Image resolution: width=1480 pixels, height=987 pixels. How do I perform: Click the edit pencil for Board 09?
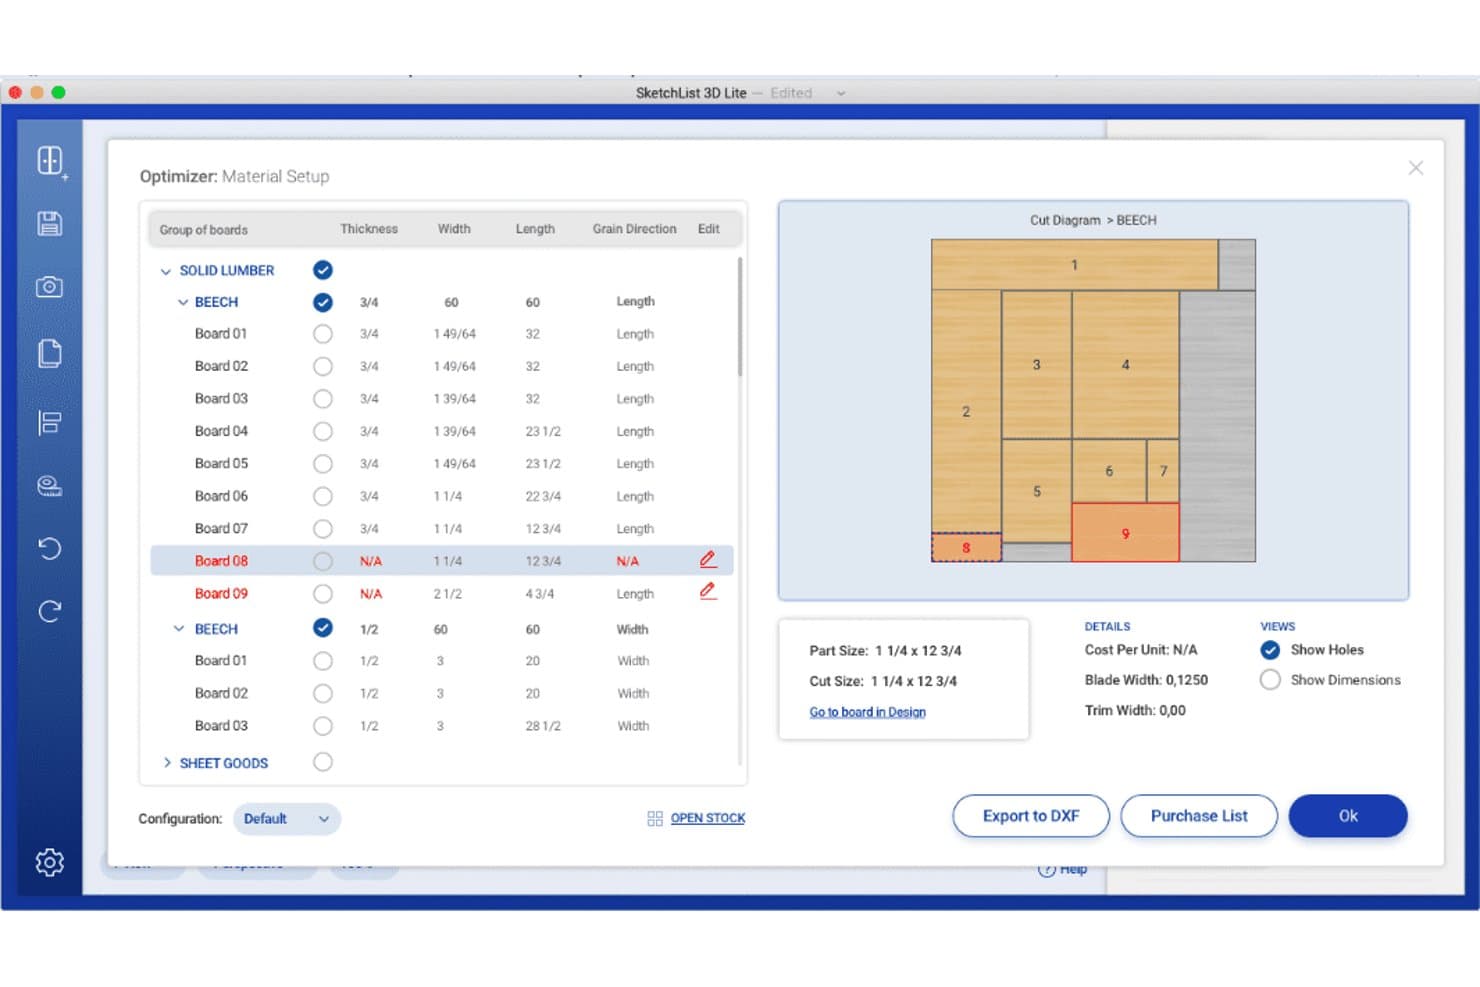click(x=708, y=592)
